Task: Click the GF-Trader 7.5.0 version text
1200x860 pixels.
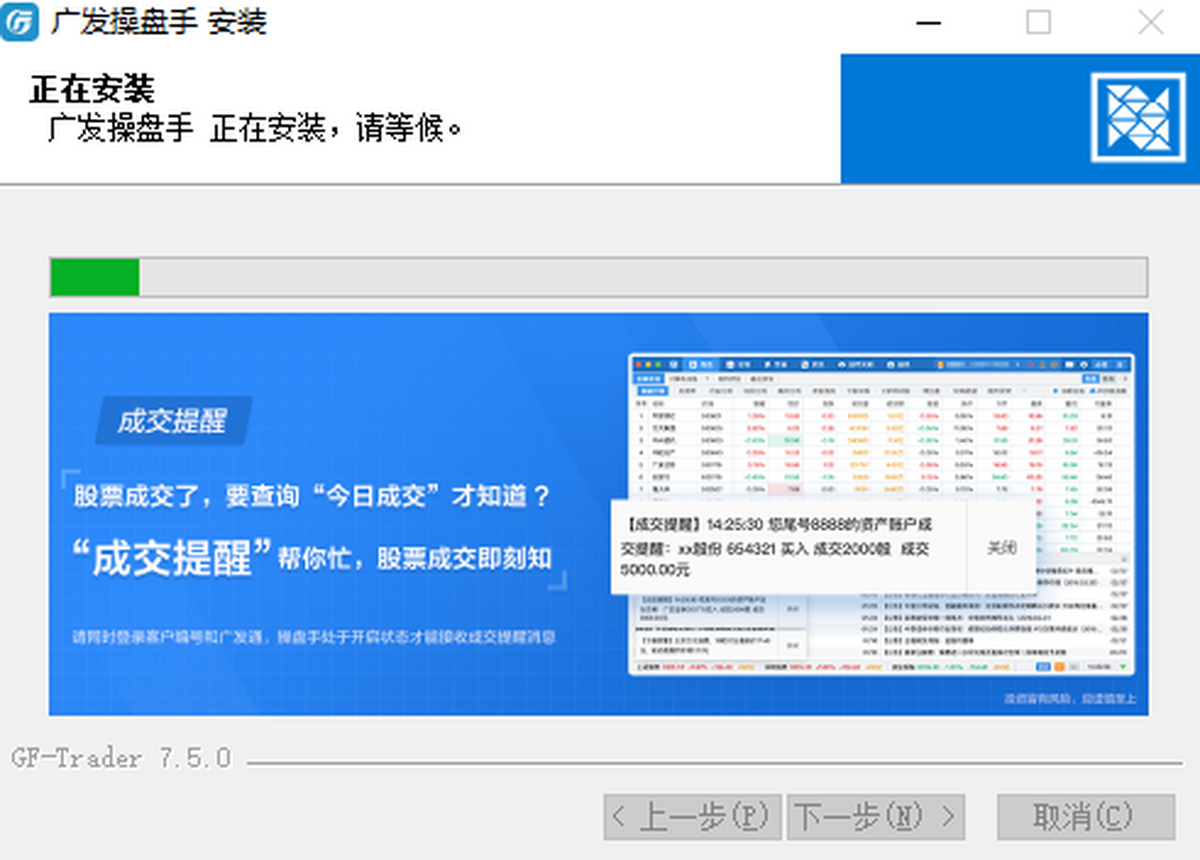Action: [x=121, y=758]
